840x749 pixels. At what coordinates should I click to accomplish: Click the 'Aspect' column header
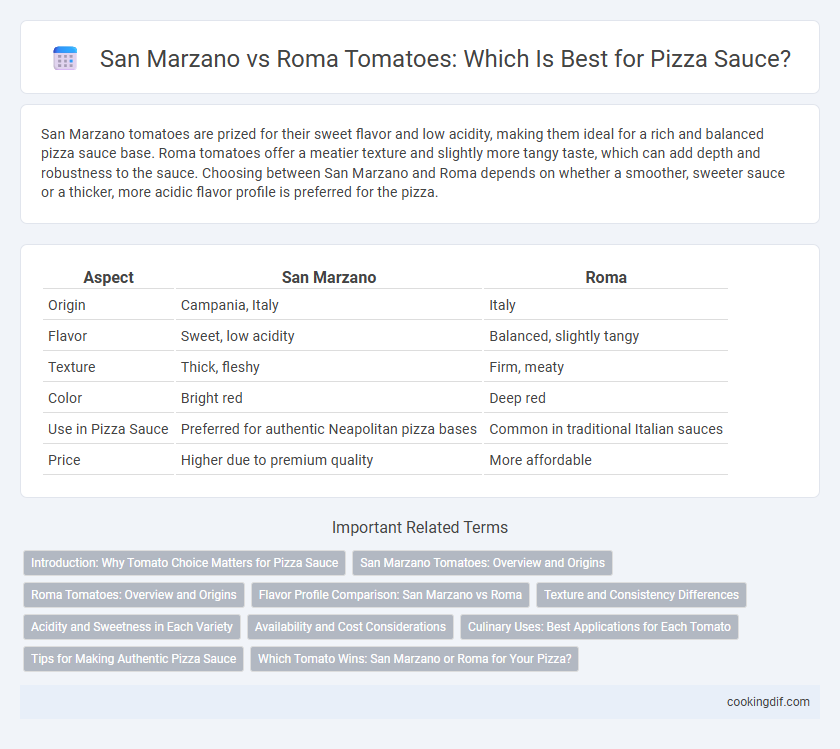(x=109, y=277)
